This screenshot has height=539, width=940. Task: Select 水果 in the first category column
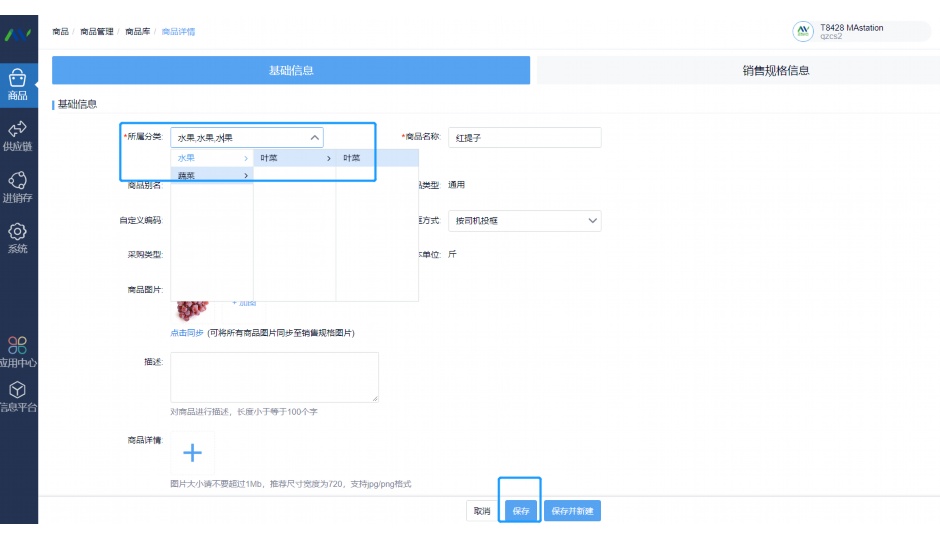coord(211,158)
